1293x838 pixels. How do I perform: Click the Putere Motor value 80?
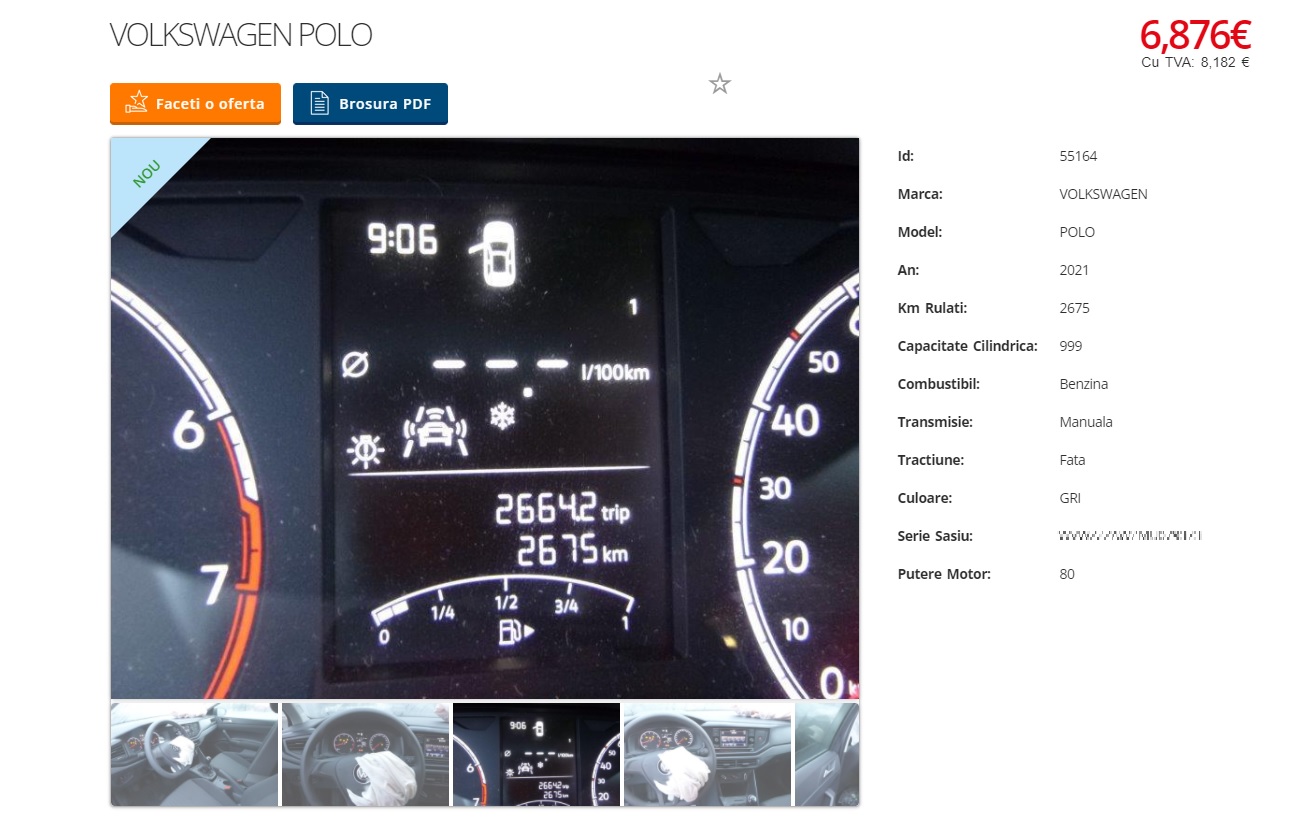point(1067,574)
